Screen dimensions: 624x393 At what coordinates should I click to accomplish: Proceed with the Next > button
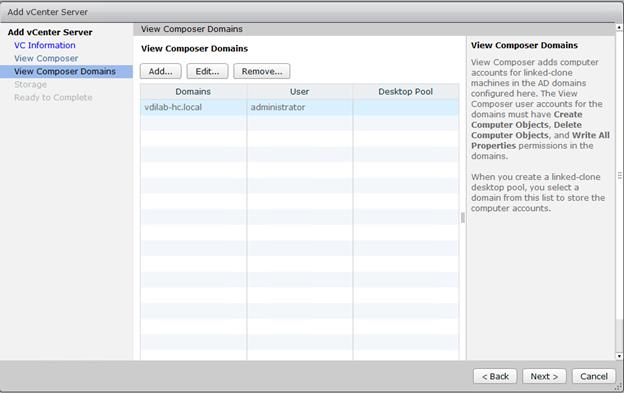(x=544, y=376)
